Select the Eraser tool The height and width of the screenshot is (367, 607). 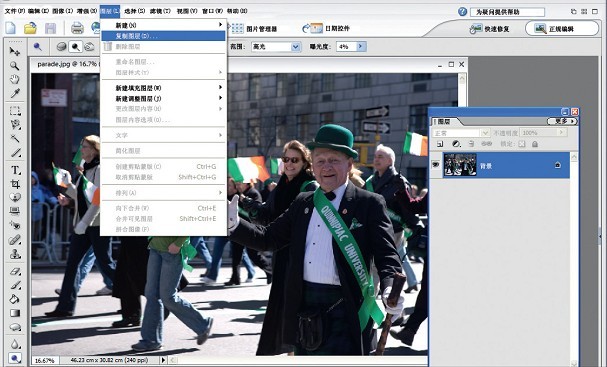click(15, 271)
